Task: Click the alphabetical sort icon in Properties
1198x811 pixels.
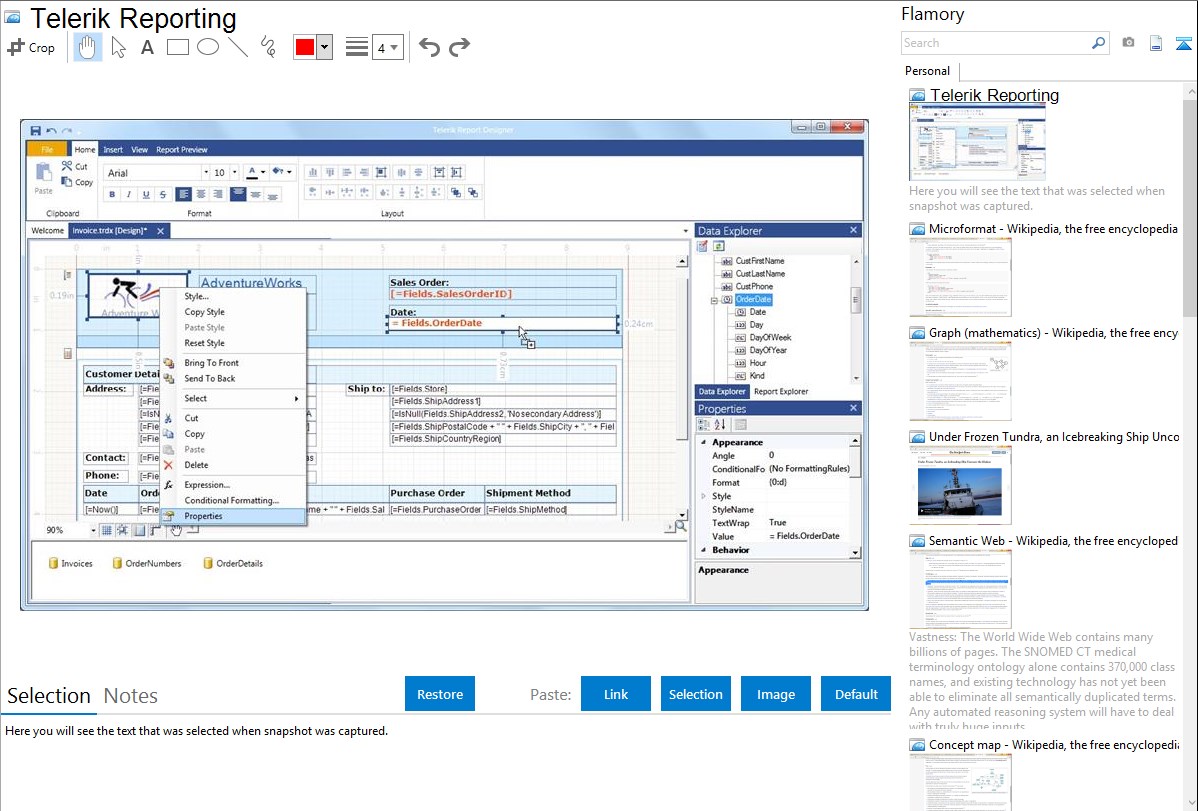Action: click(720, 425)
